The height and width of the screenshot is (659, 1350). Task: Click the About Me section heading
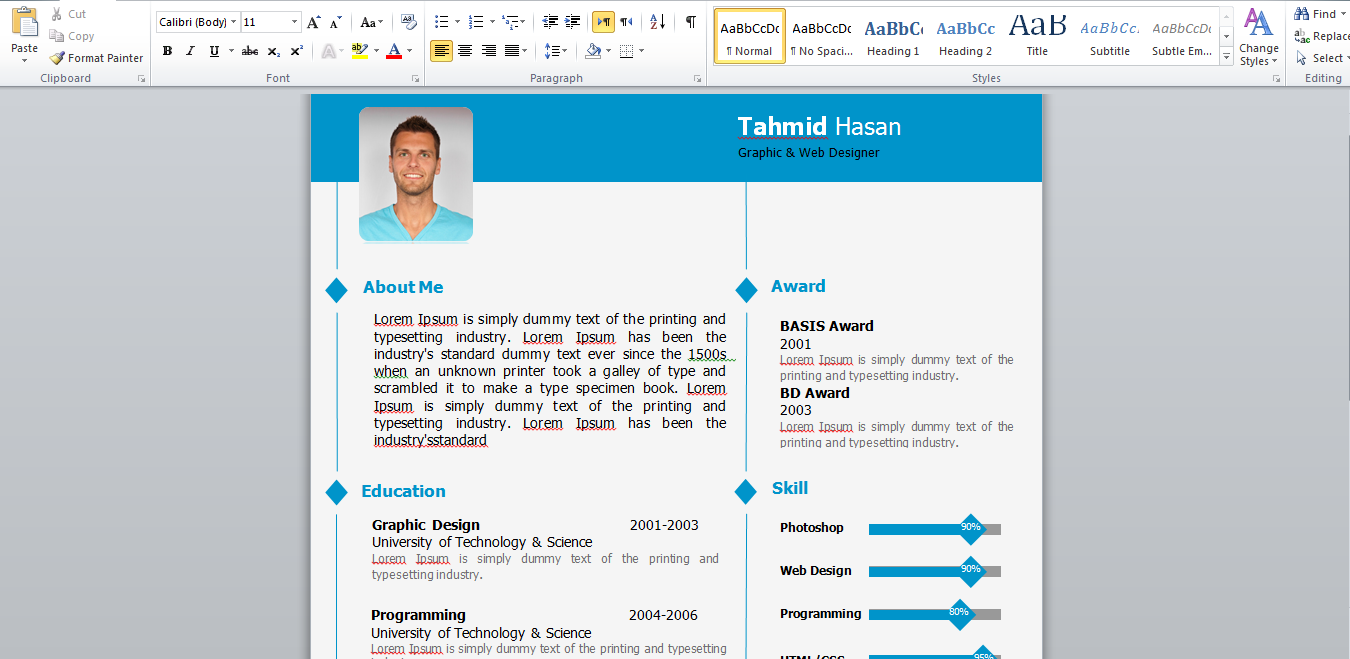[403, 287]
